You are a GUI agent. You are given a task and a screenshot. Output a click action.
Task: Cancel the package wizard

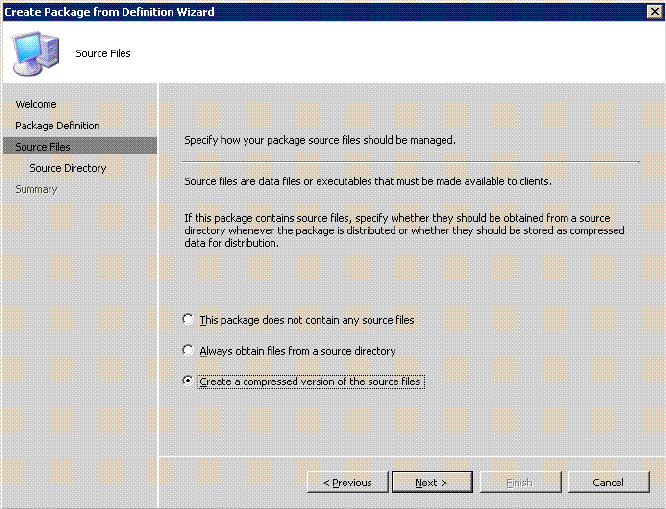point(608,482)
